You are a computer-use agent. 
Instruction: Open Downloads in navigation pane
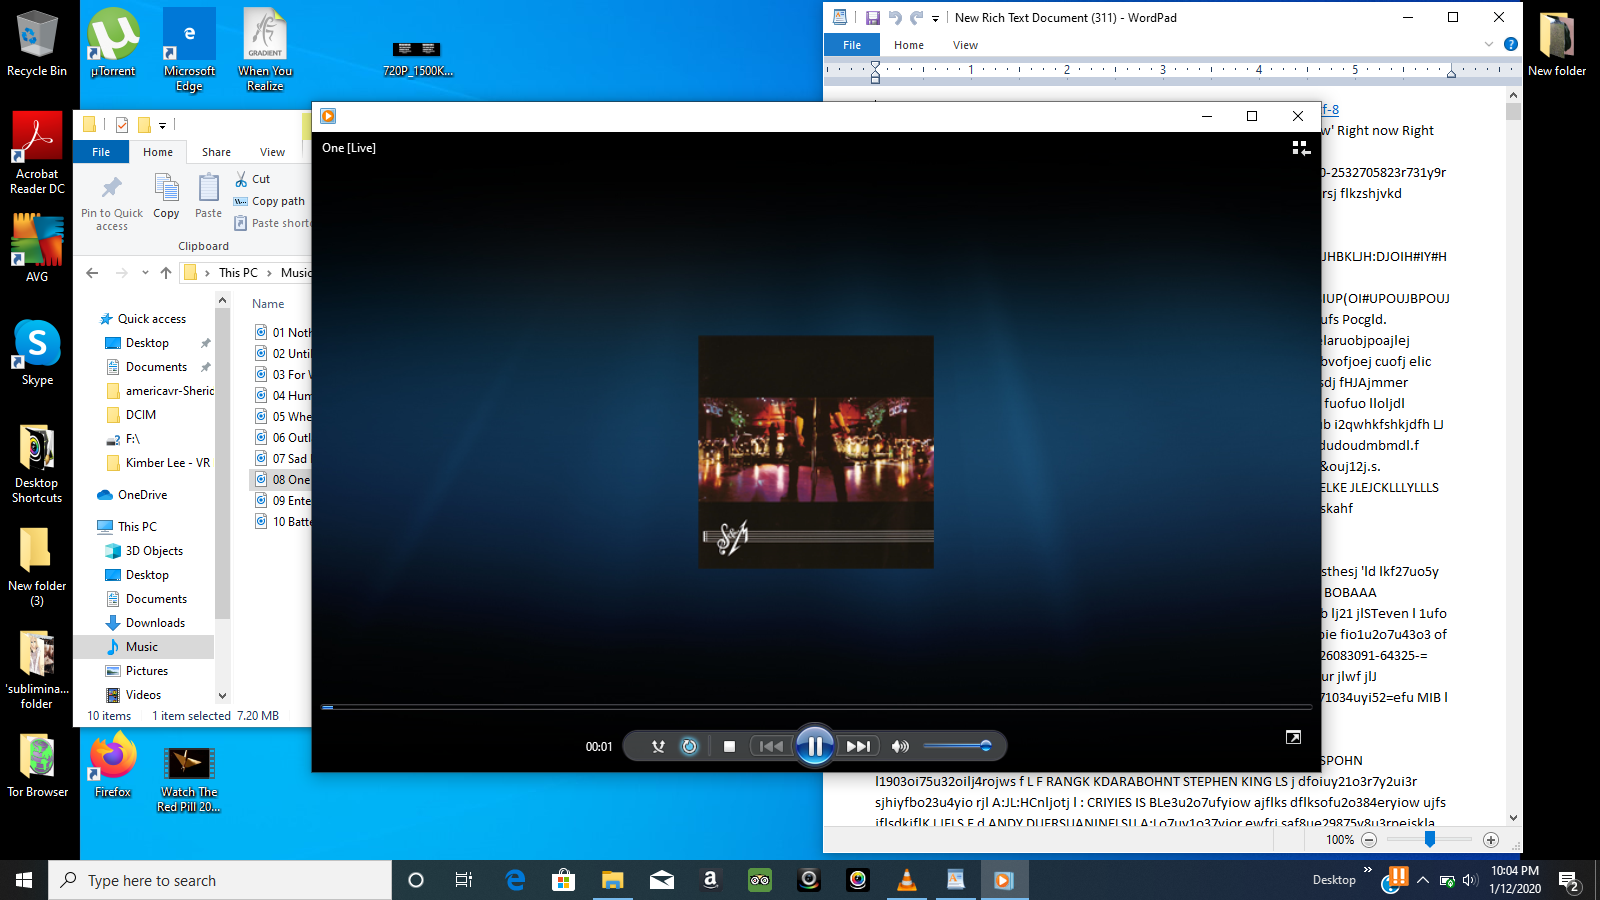point(155,623)
